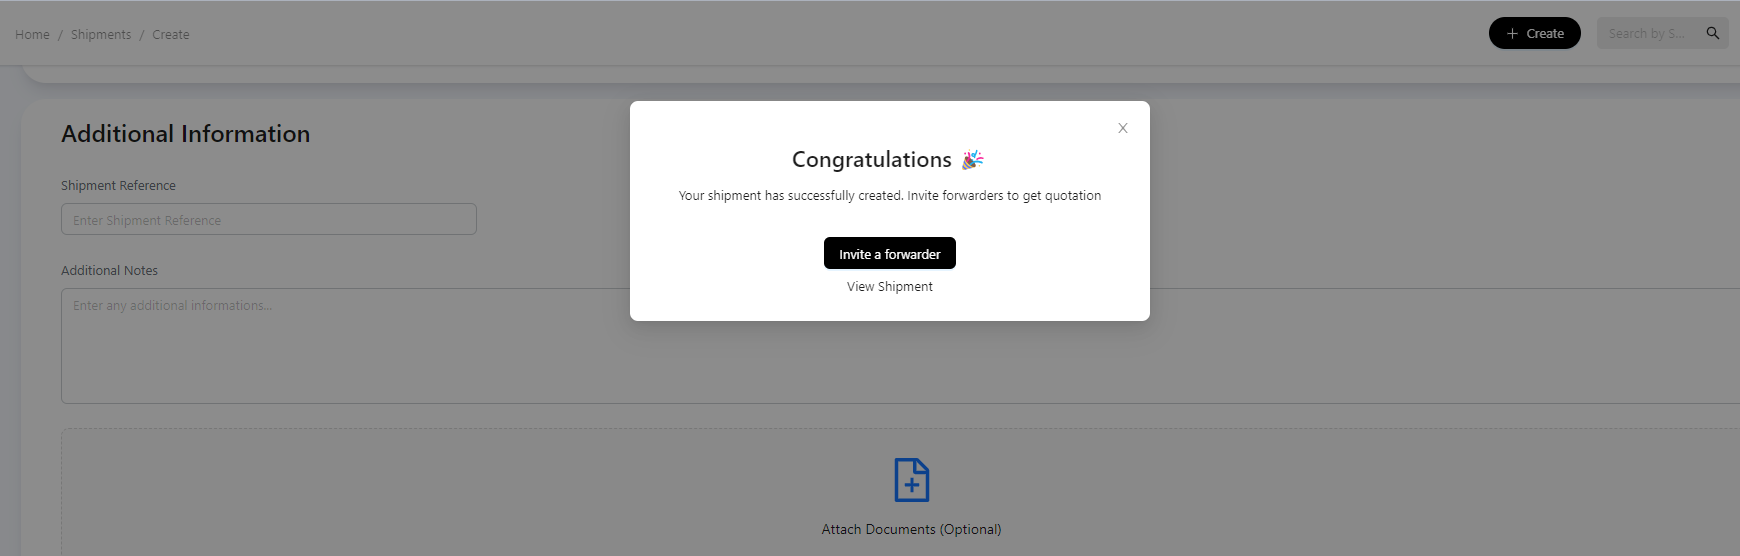Navigate to Shipments in the breadcrumb
Viewport: 1740px width, 556px height.
coord(101,35)
